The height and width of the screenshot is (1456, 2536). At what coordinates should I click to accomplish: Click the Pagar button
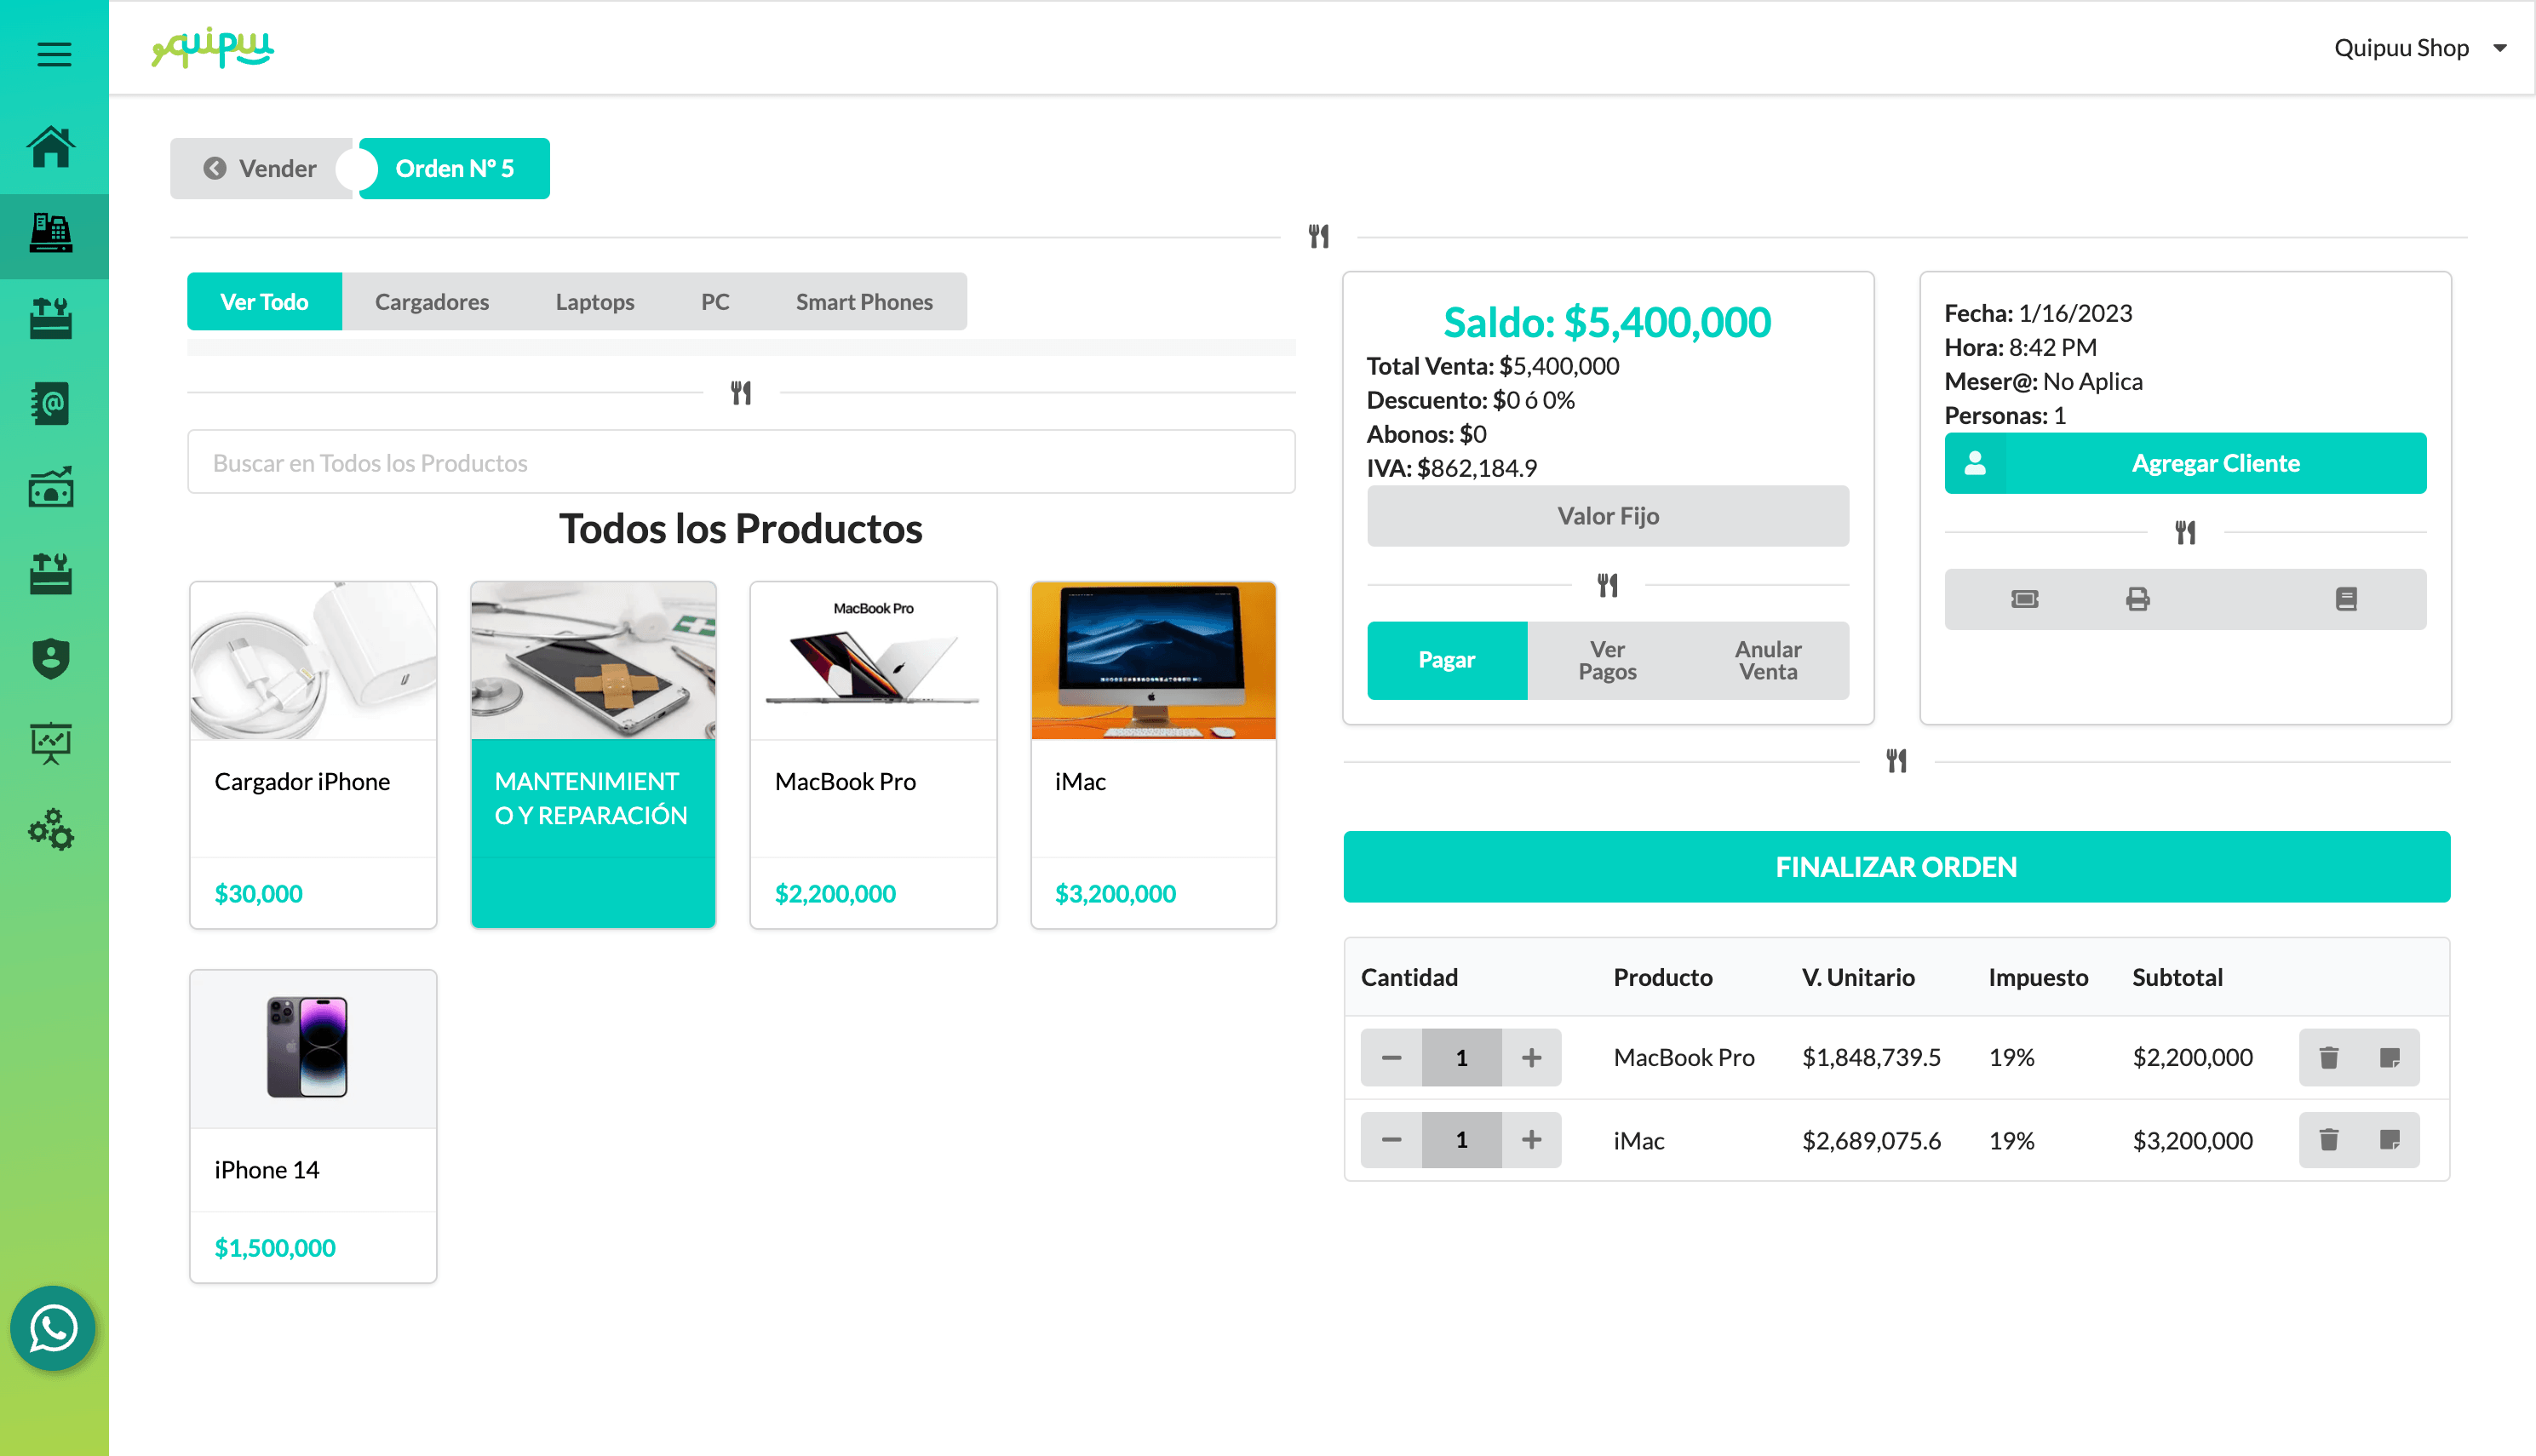(x=1446, y=660)
